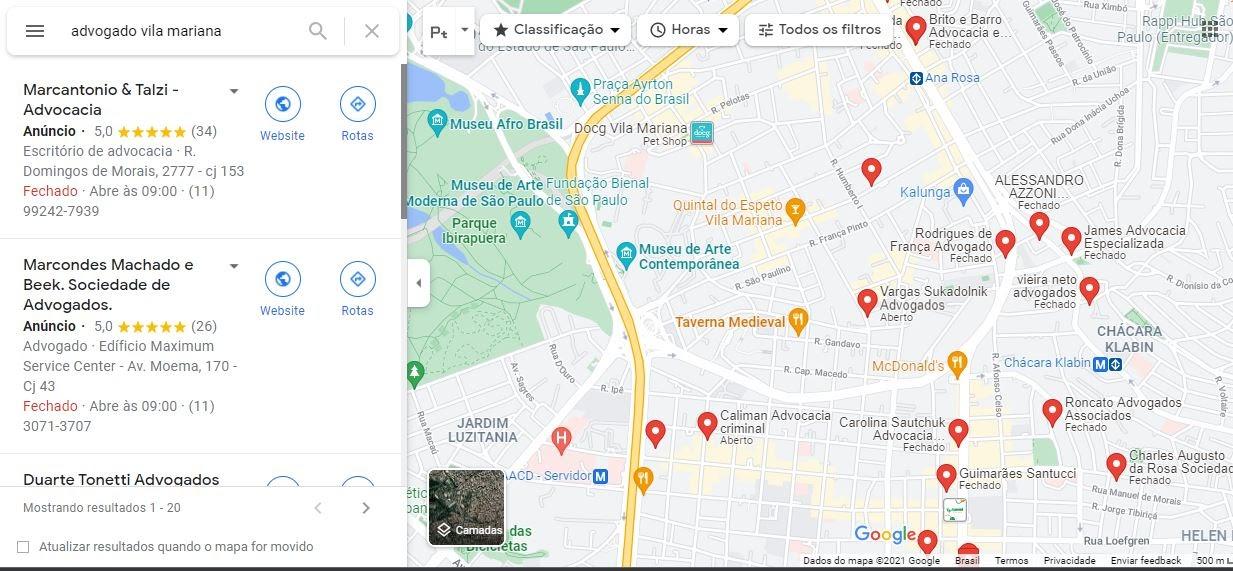Enable Atualizar resultados quando o mapa for movido
Image resolution: width=1233 pixels, height=571 pixels.
click(23, 547)
